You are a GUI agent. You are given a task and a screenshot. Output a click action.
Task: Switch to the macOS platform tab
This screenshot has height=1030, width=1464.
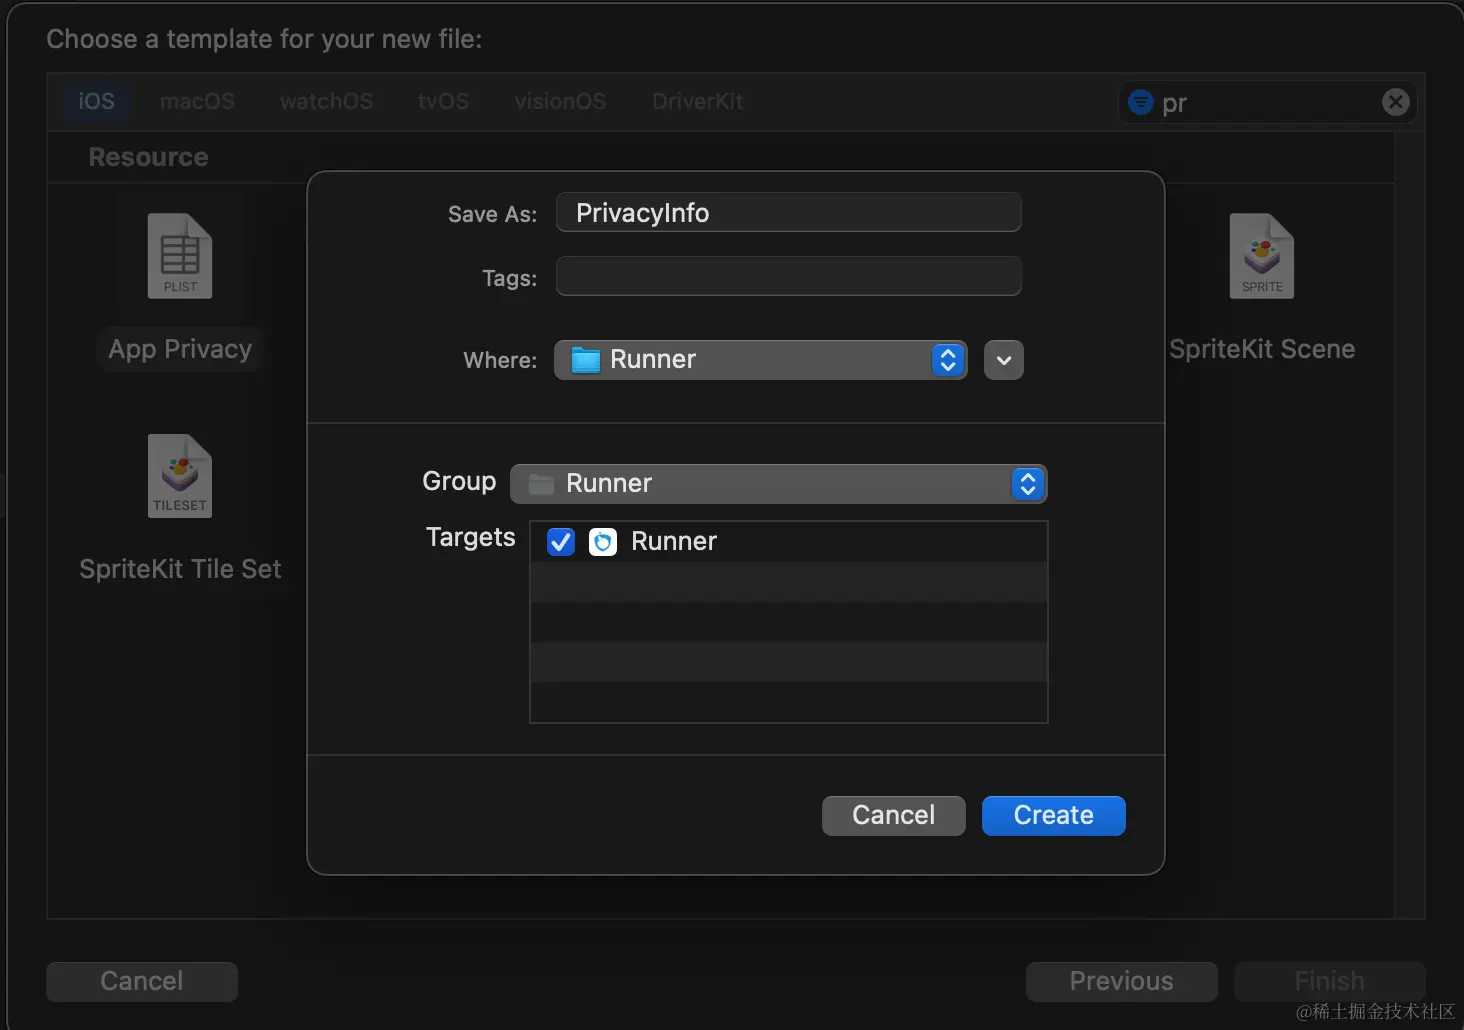click(x=197, y=102)
